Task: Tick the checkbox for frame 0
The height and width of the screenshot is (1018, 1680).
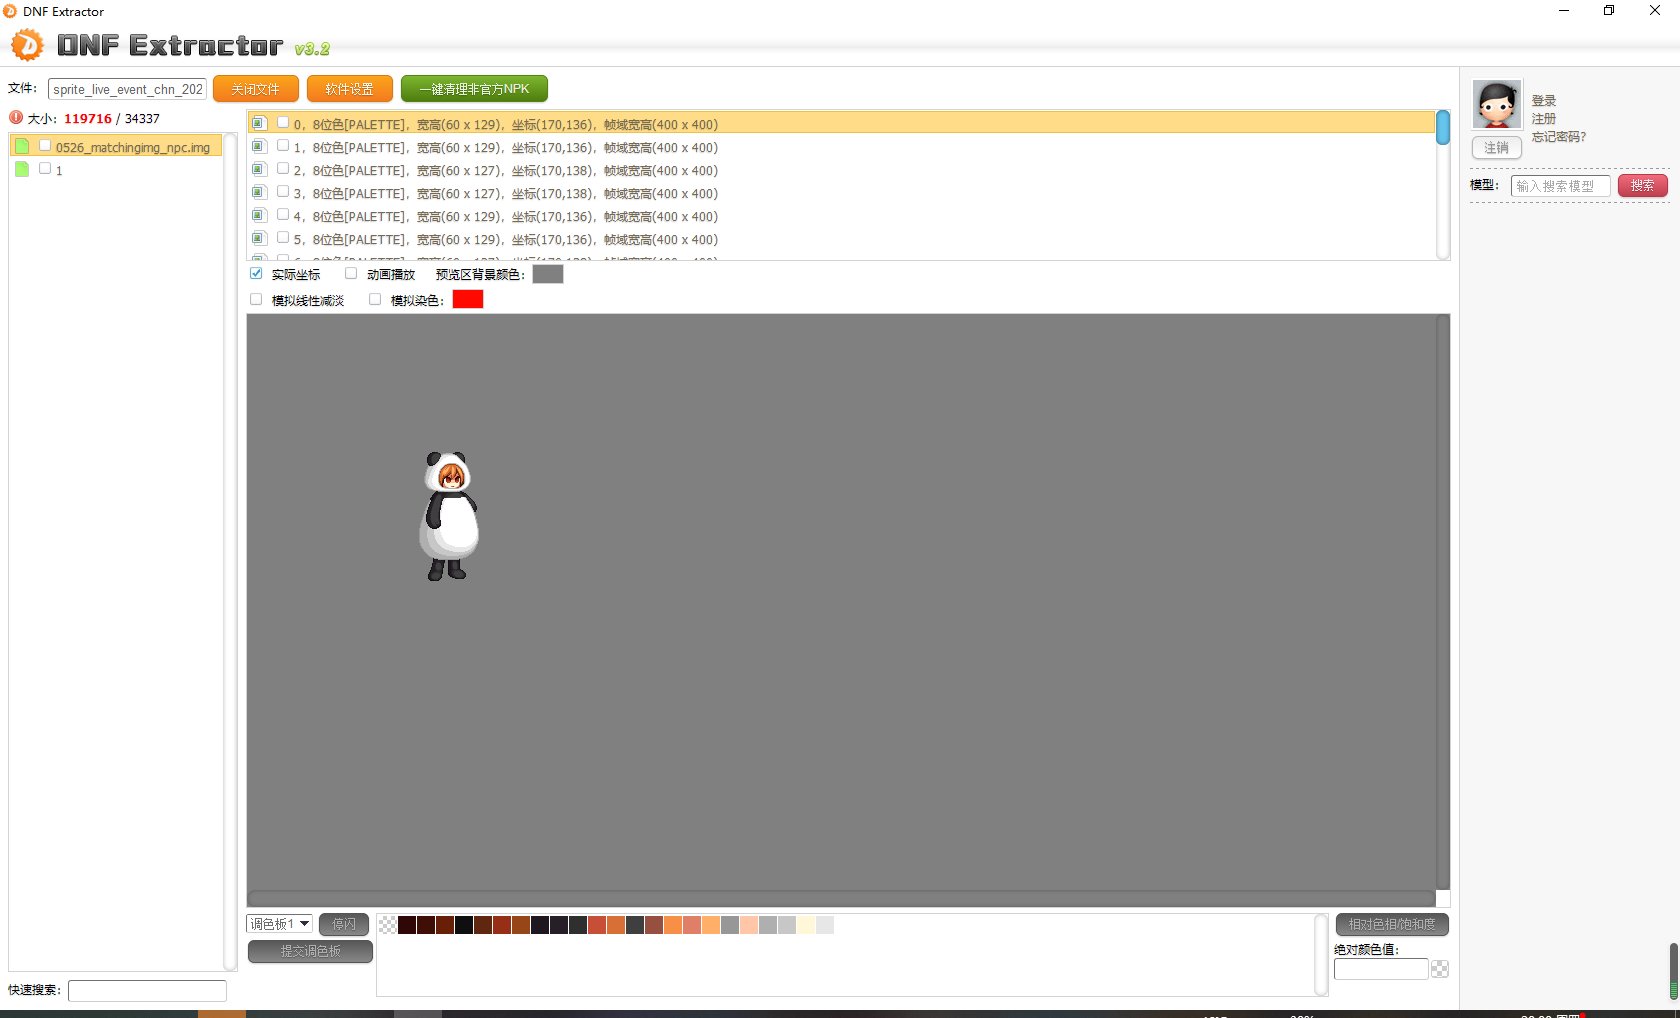Action: [283, 122]
